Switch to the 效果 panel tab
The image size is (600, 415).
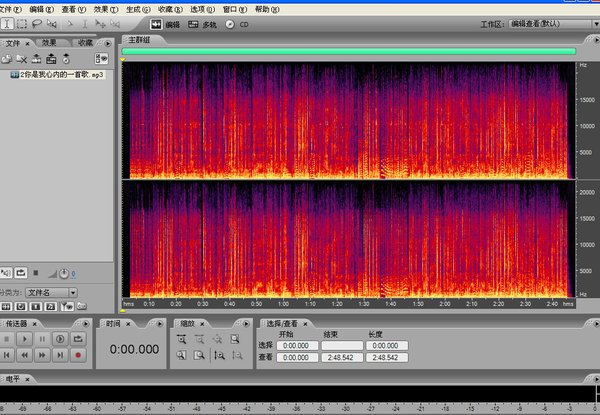point(49,43)
